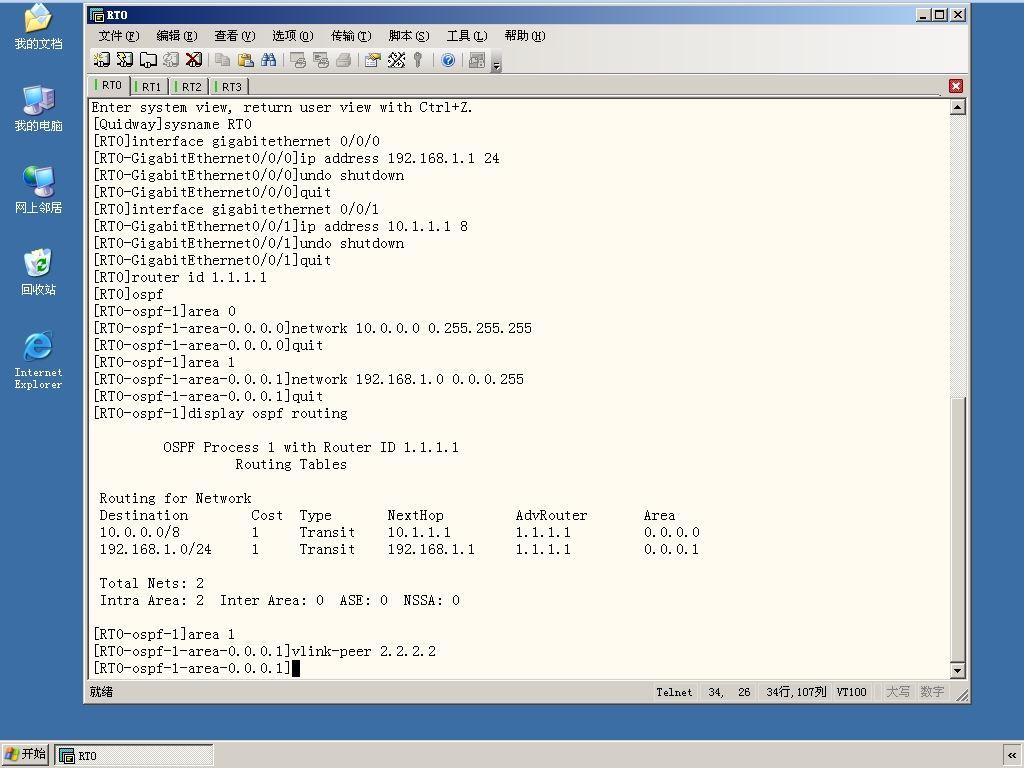Open 网上邻居 desktop icon
The image size is (1024, 768).
(39, 190)
